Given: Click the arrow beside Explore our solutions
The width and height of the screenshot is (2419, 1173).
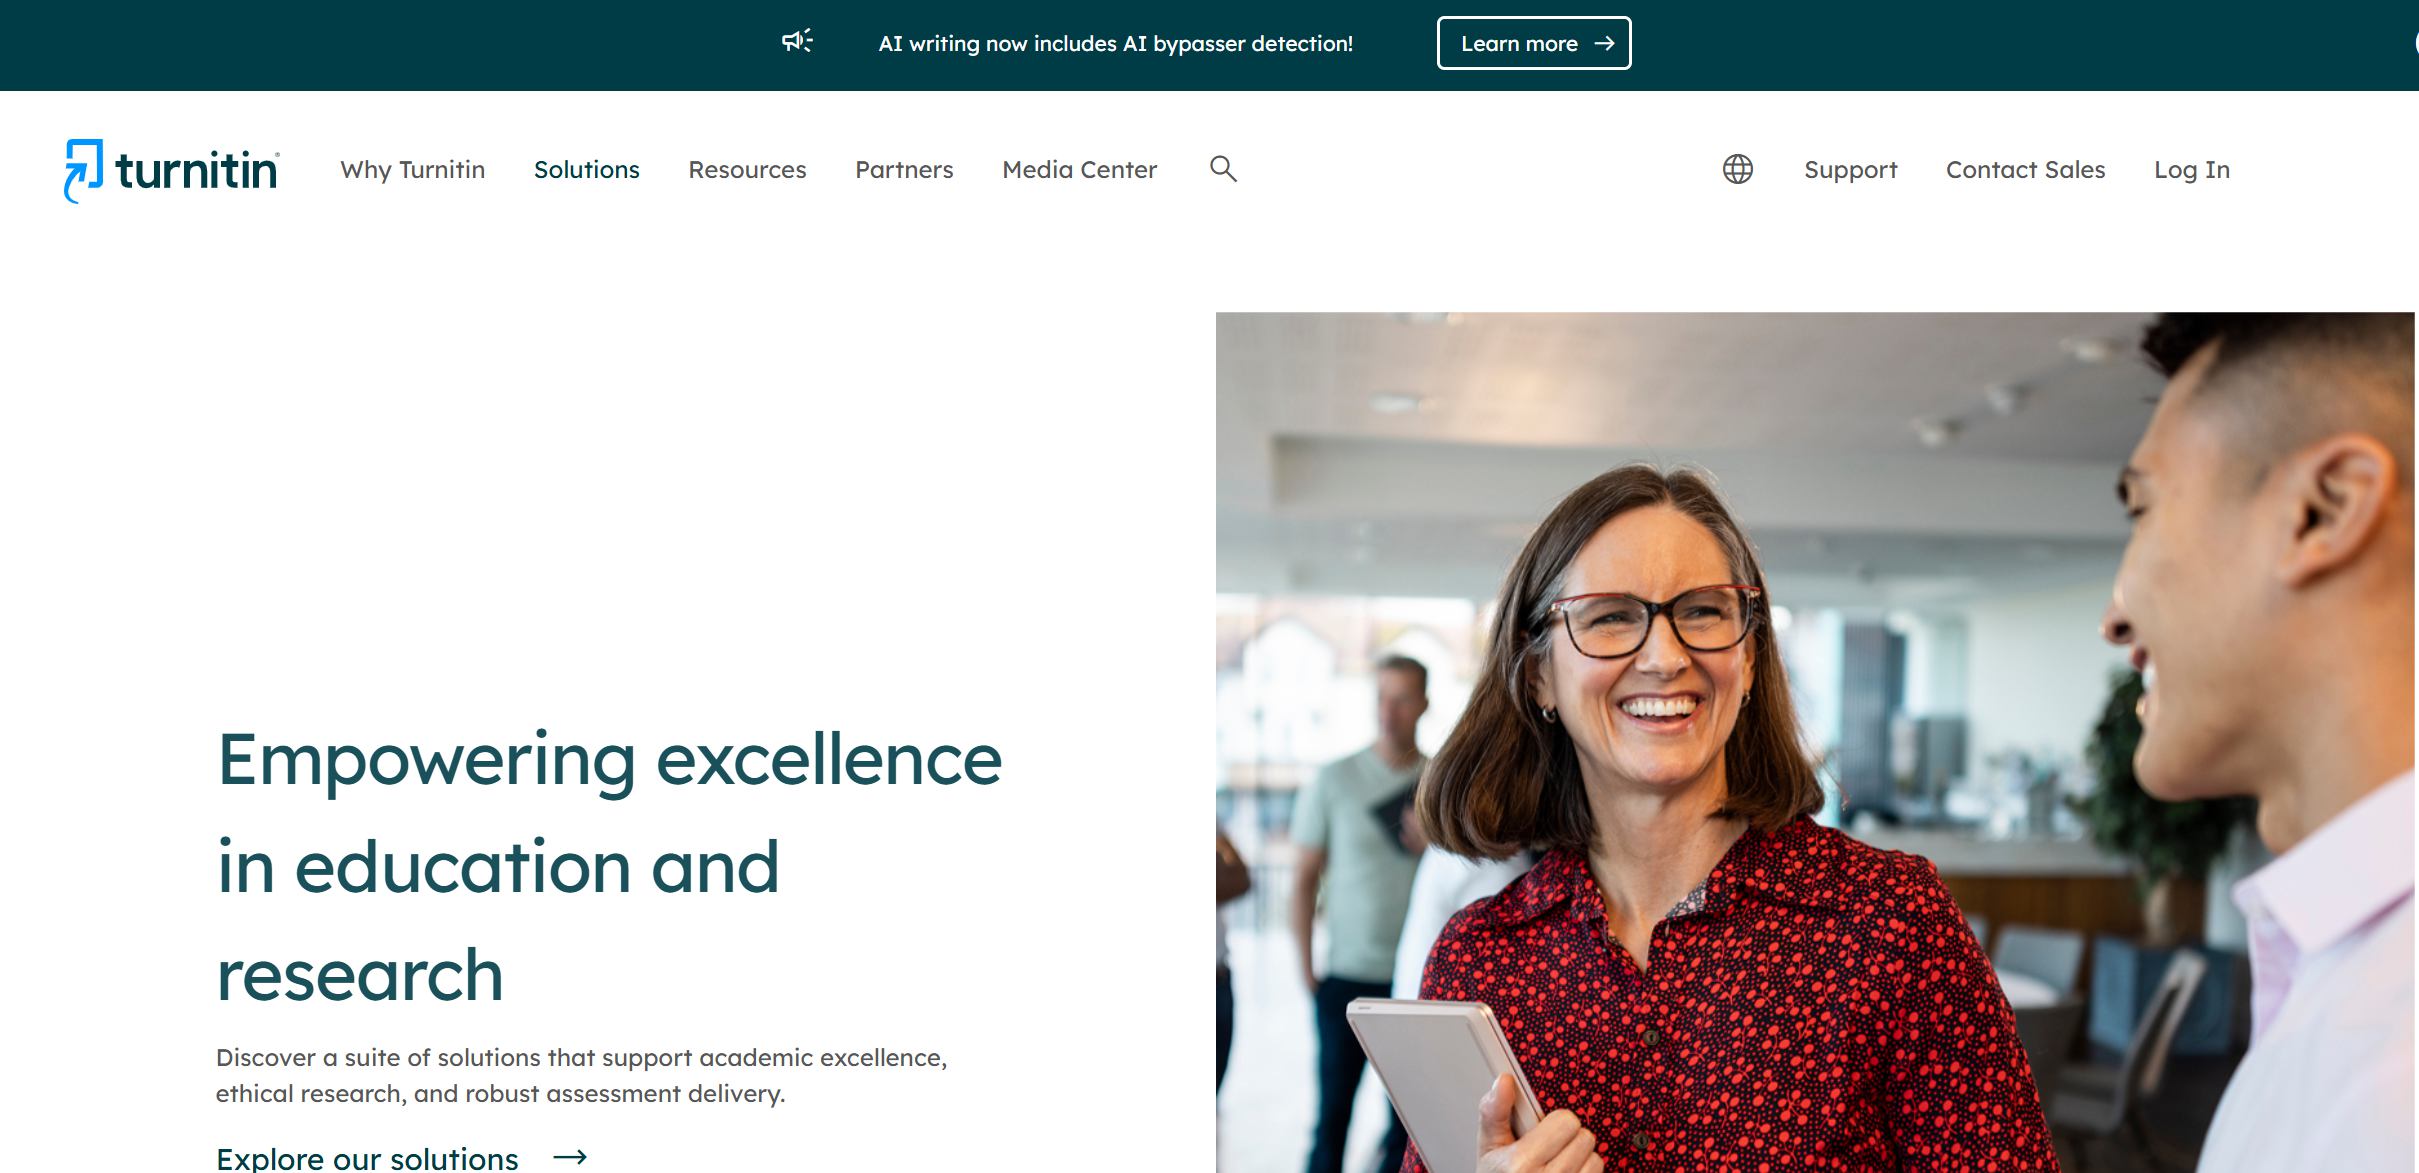Looking at the screenshot, I should [x=570, y=1157].
